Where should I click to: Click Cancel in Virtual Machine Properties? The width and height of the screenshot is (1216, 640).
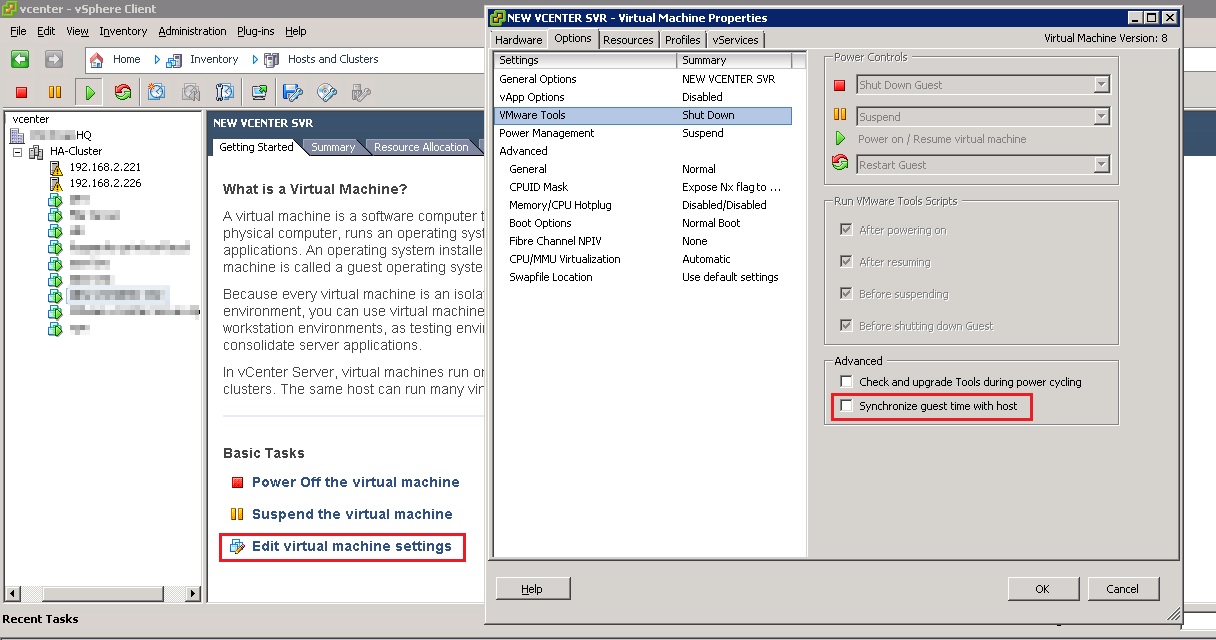(1124, 589)
